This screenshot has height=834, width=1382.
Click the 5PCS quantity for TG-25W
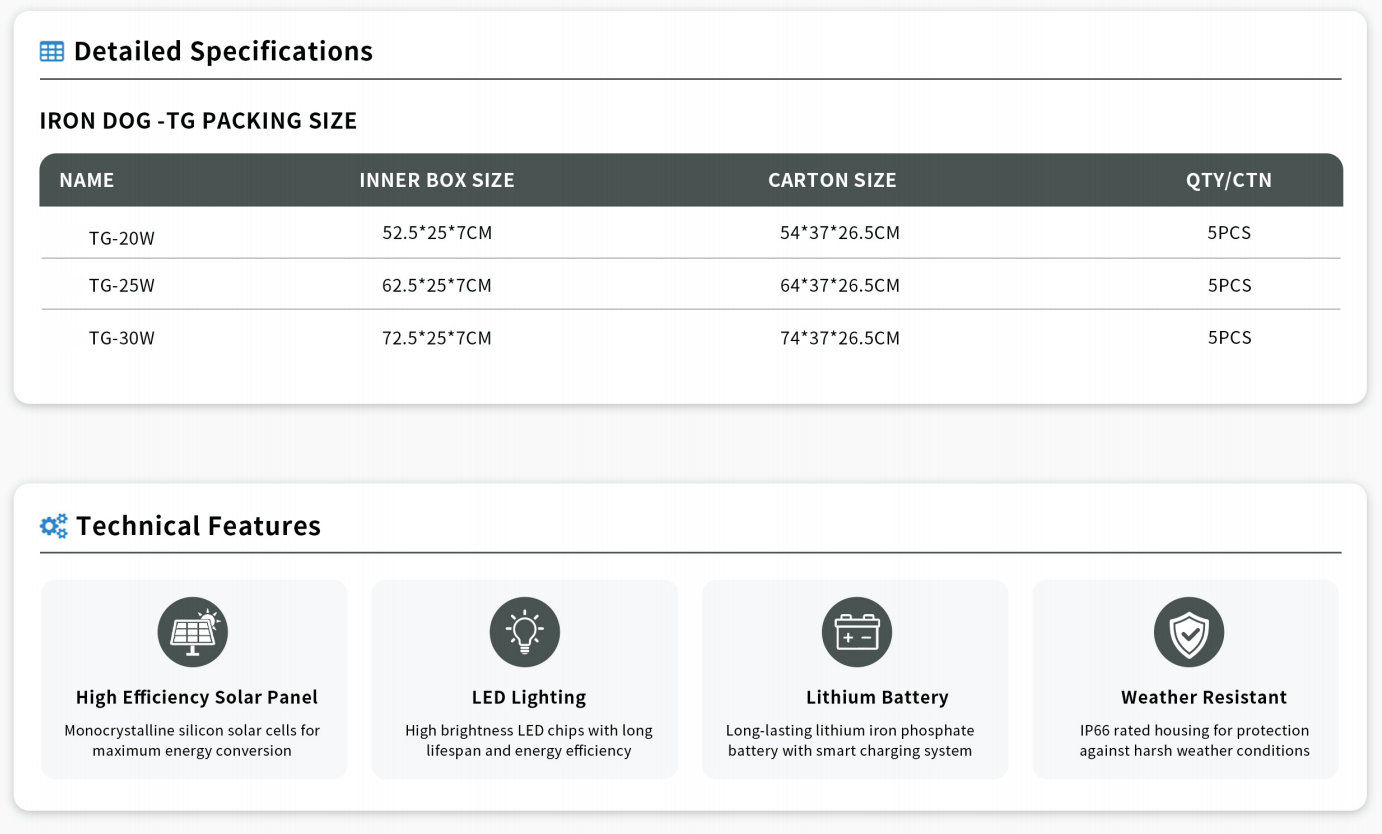[1229, 285]
